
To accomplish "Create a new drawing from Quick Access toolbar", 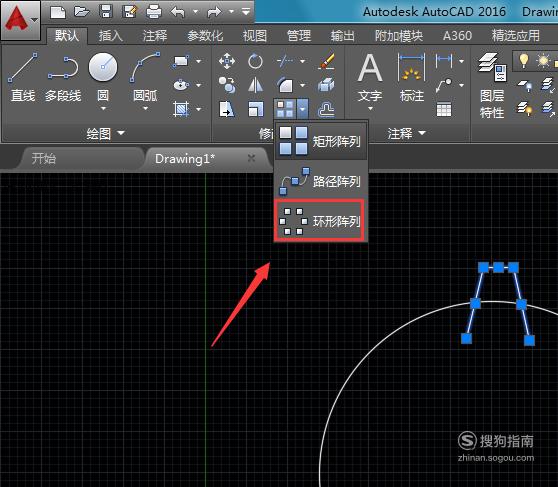I will (58, 12).
